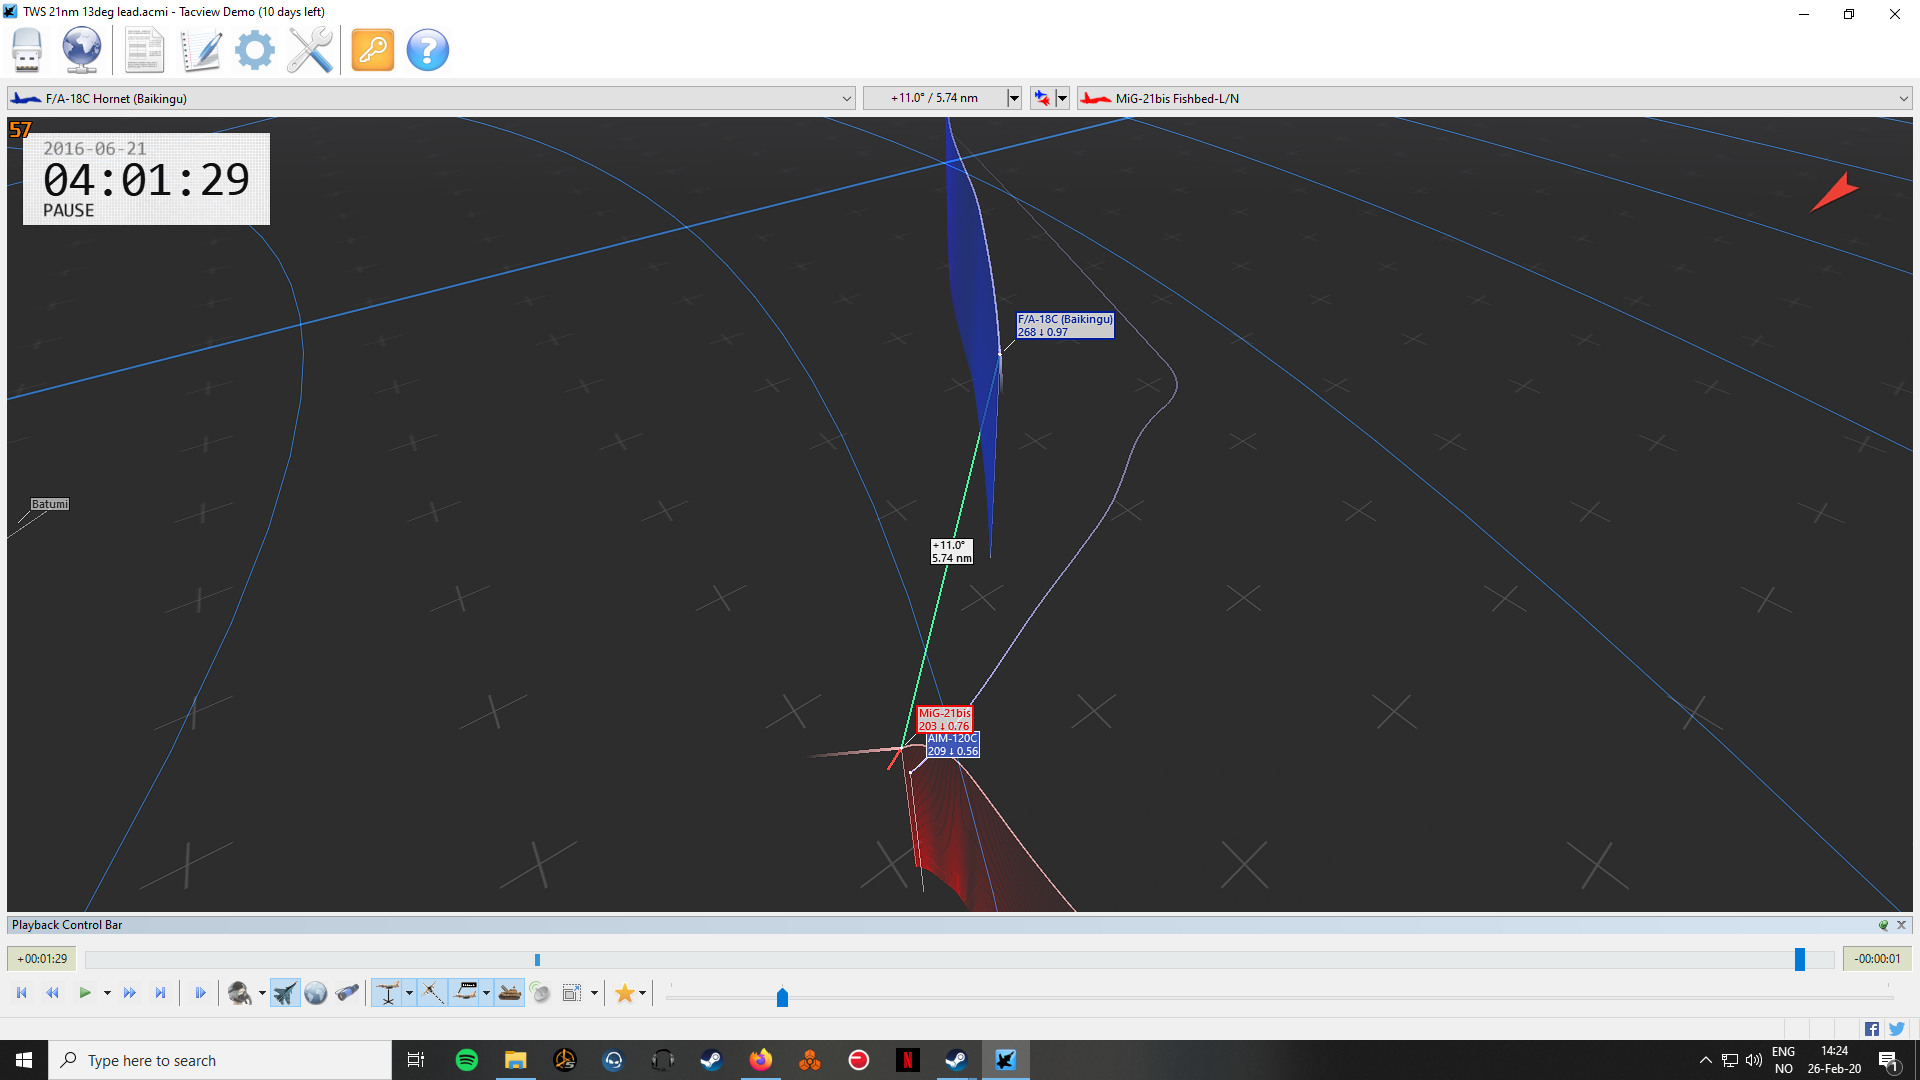1920x1080 pixels.
Task: Click the Batumi map label
Action: tap(50, 504)
